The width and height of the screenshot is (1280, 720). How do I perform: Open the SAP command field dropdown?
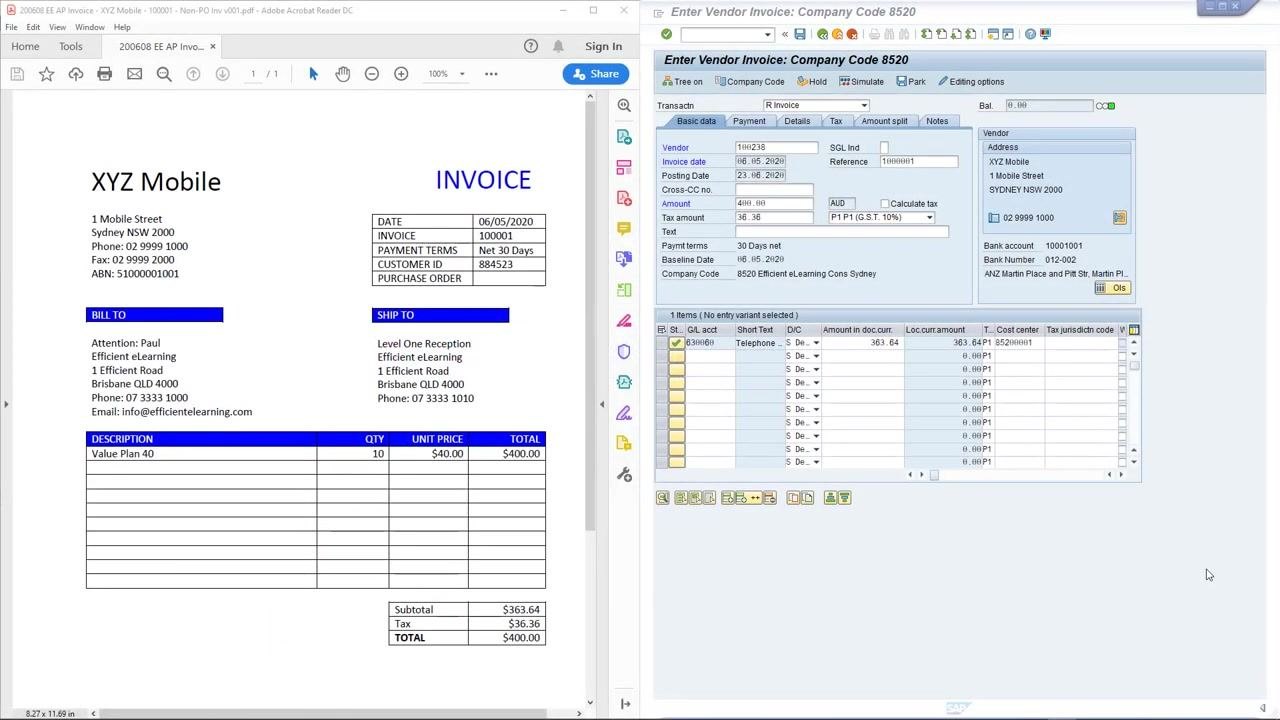768,35
